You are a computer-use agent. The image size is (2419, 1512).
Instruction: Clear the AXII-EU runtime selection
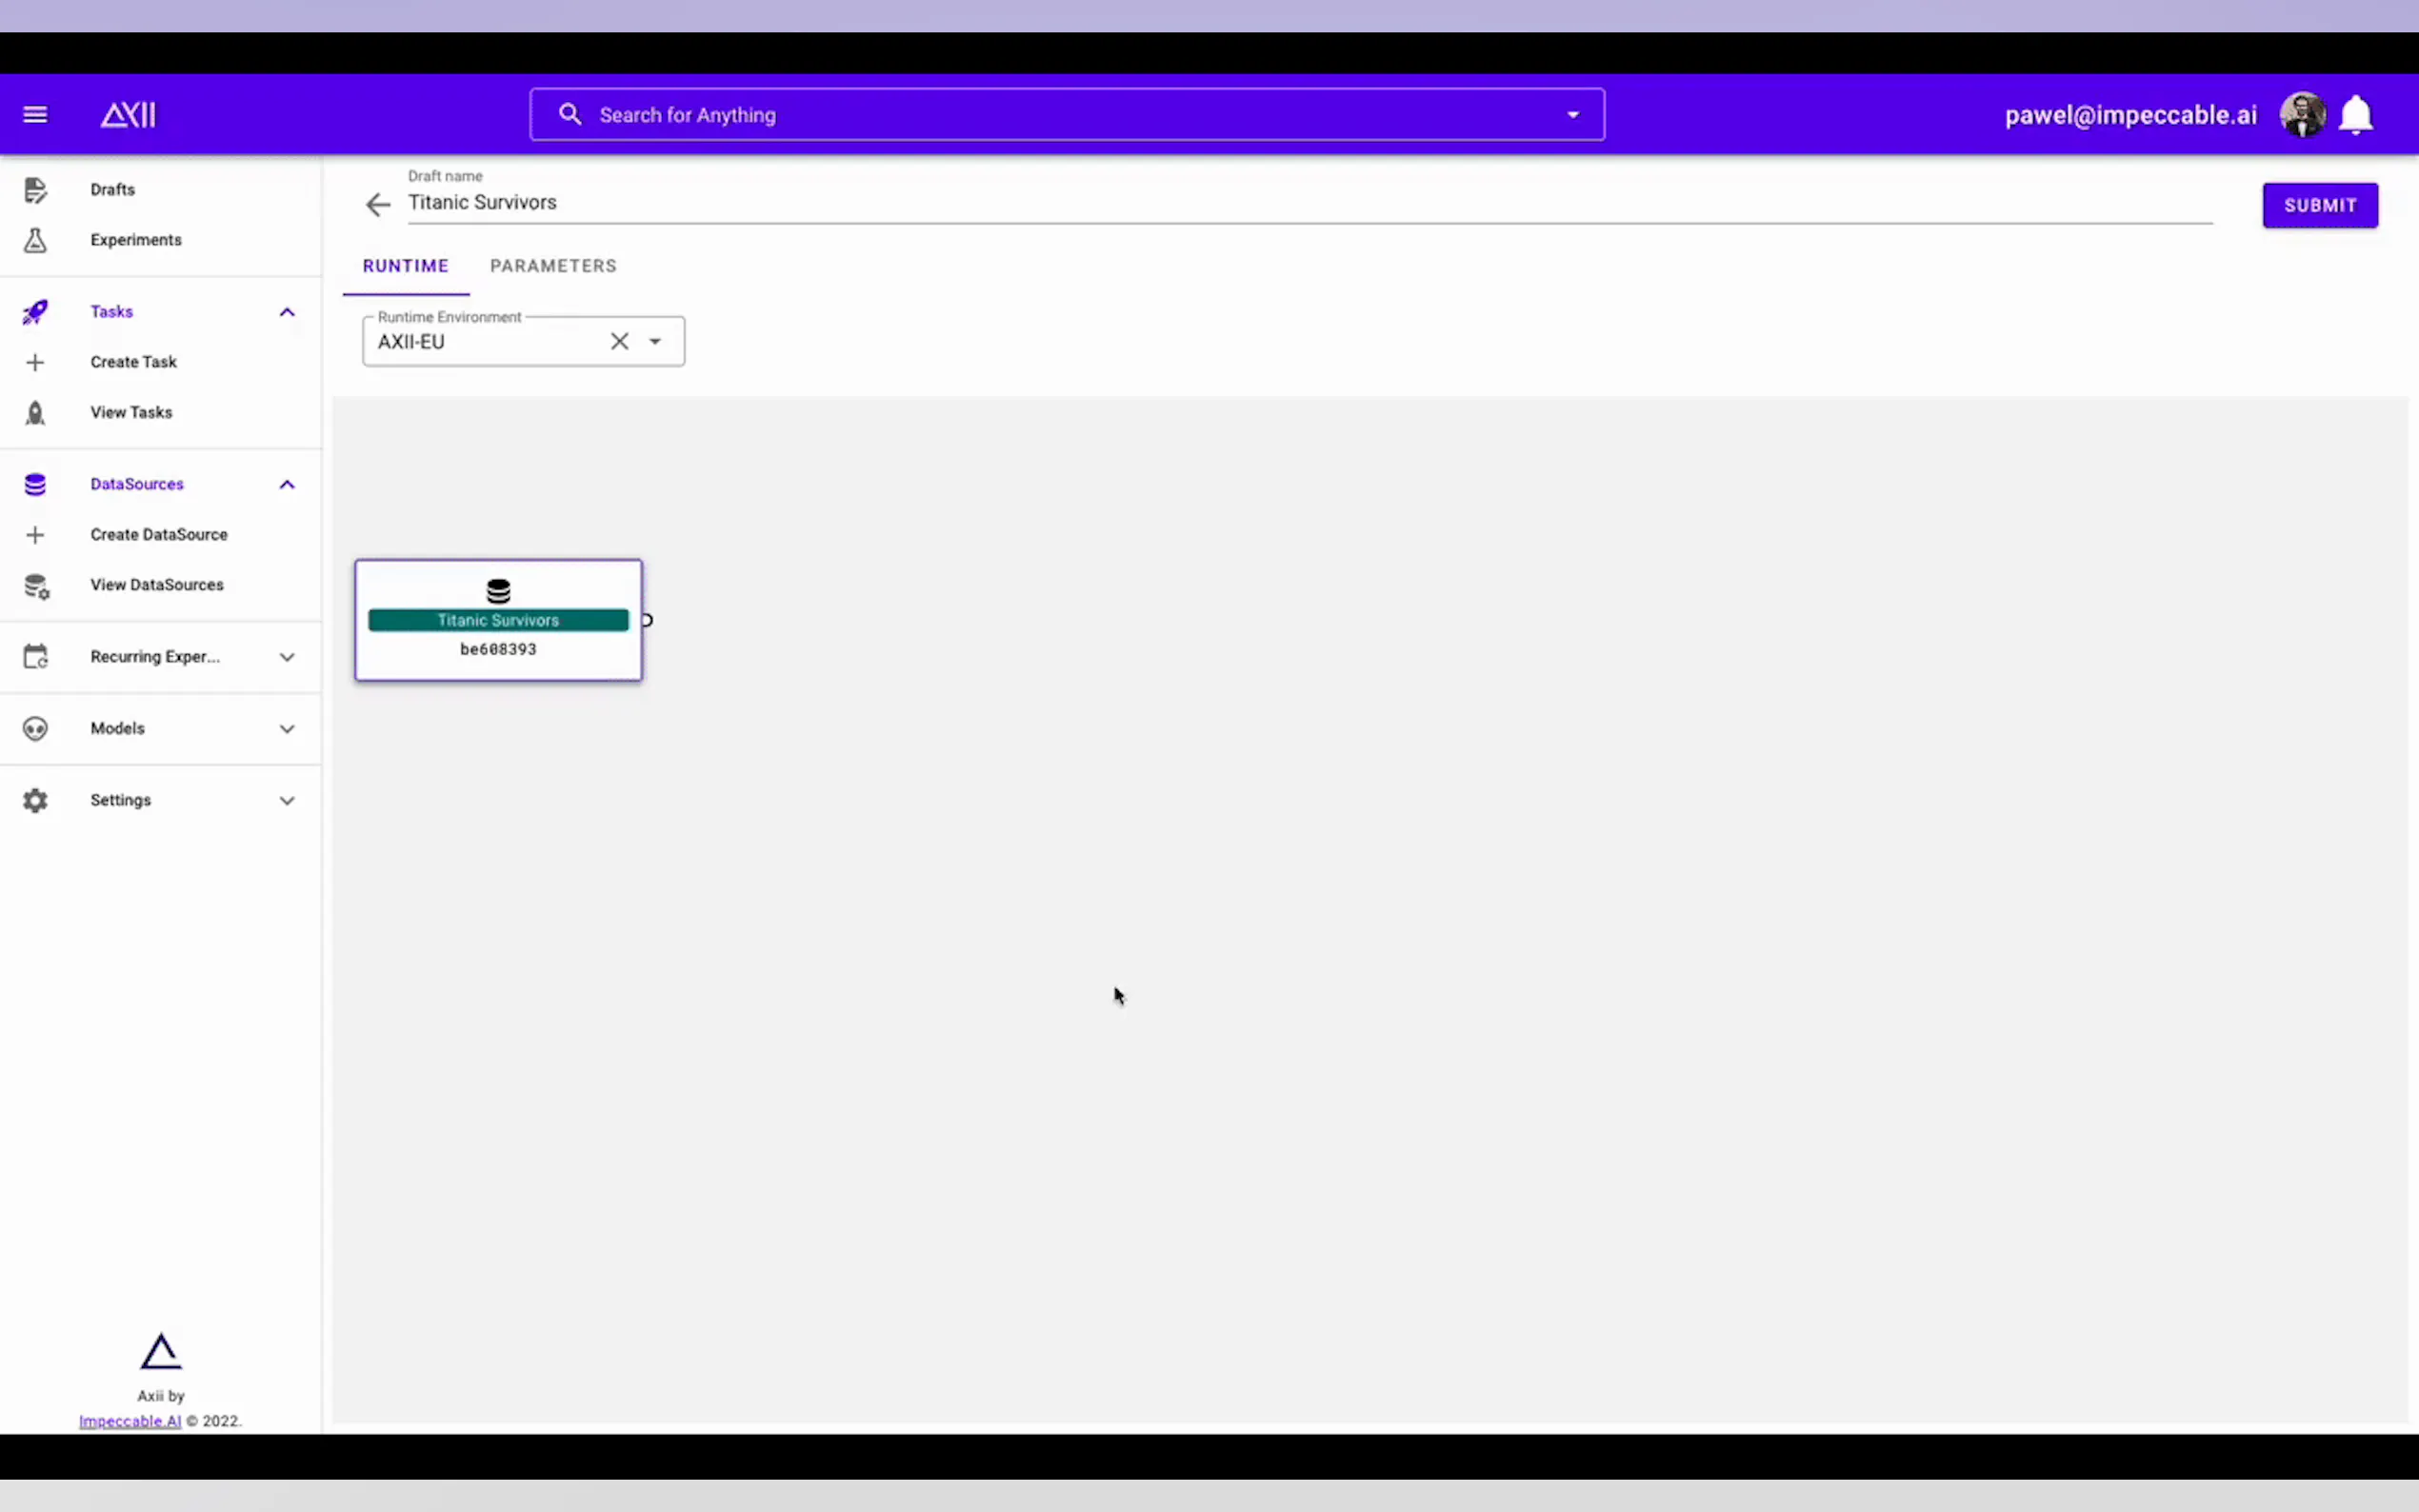619,341
